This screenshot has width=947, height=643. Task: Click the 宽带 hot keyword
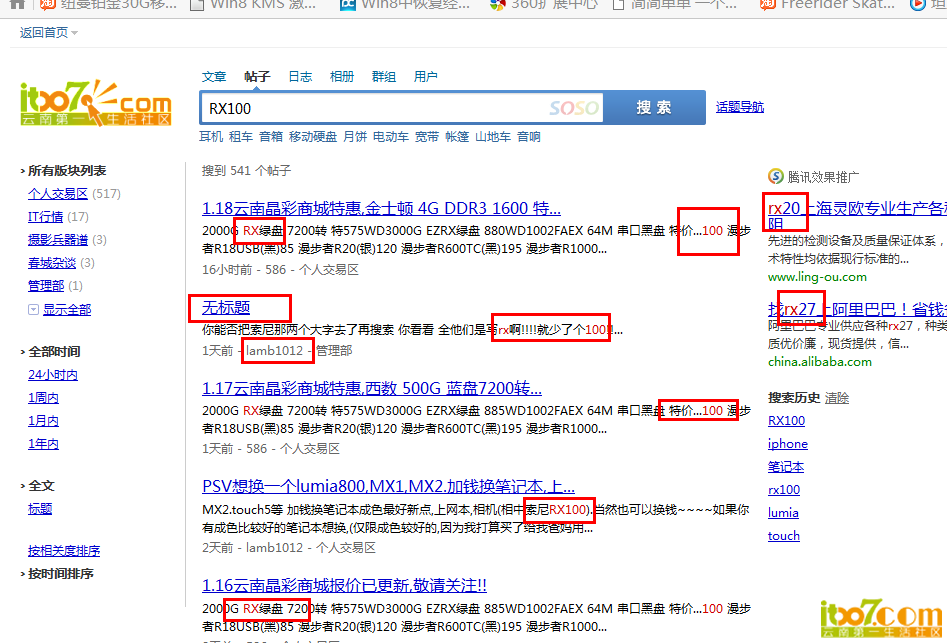click(427, 137)
